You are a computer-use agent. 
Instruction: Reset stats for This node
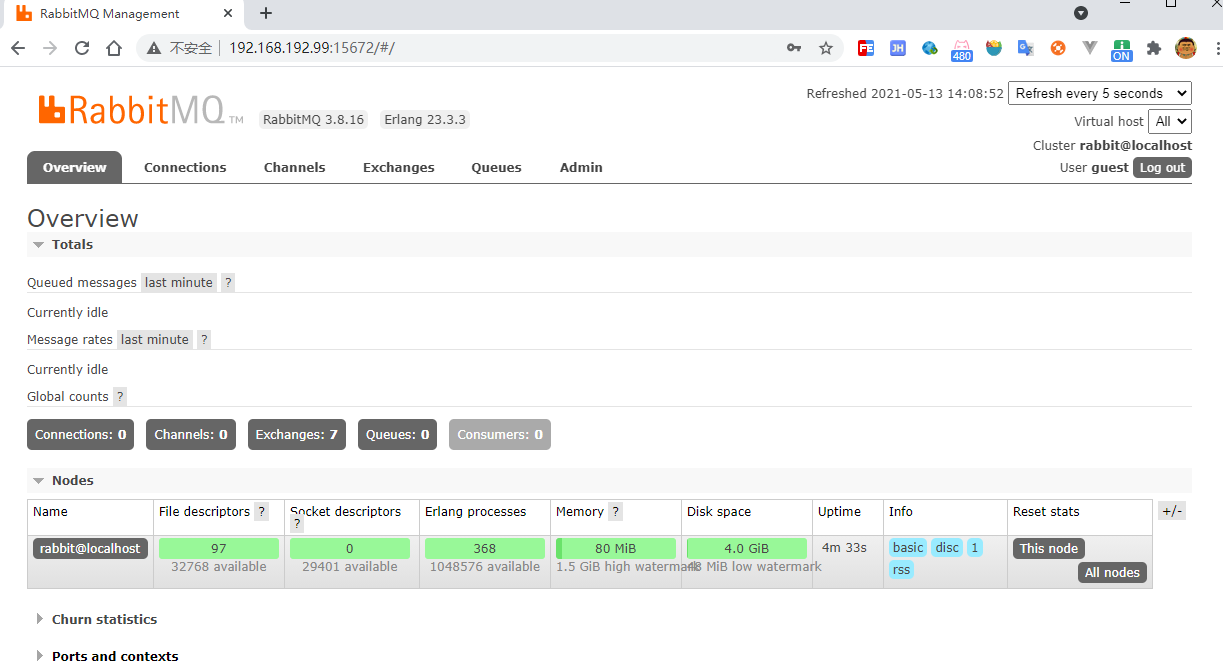pyautogui.click(x=1048, y=549)
